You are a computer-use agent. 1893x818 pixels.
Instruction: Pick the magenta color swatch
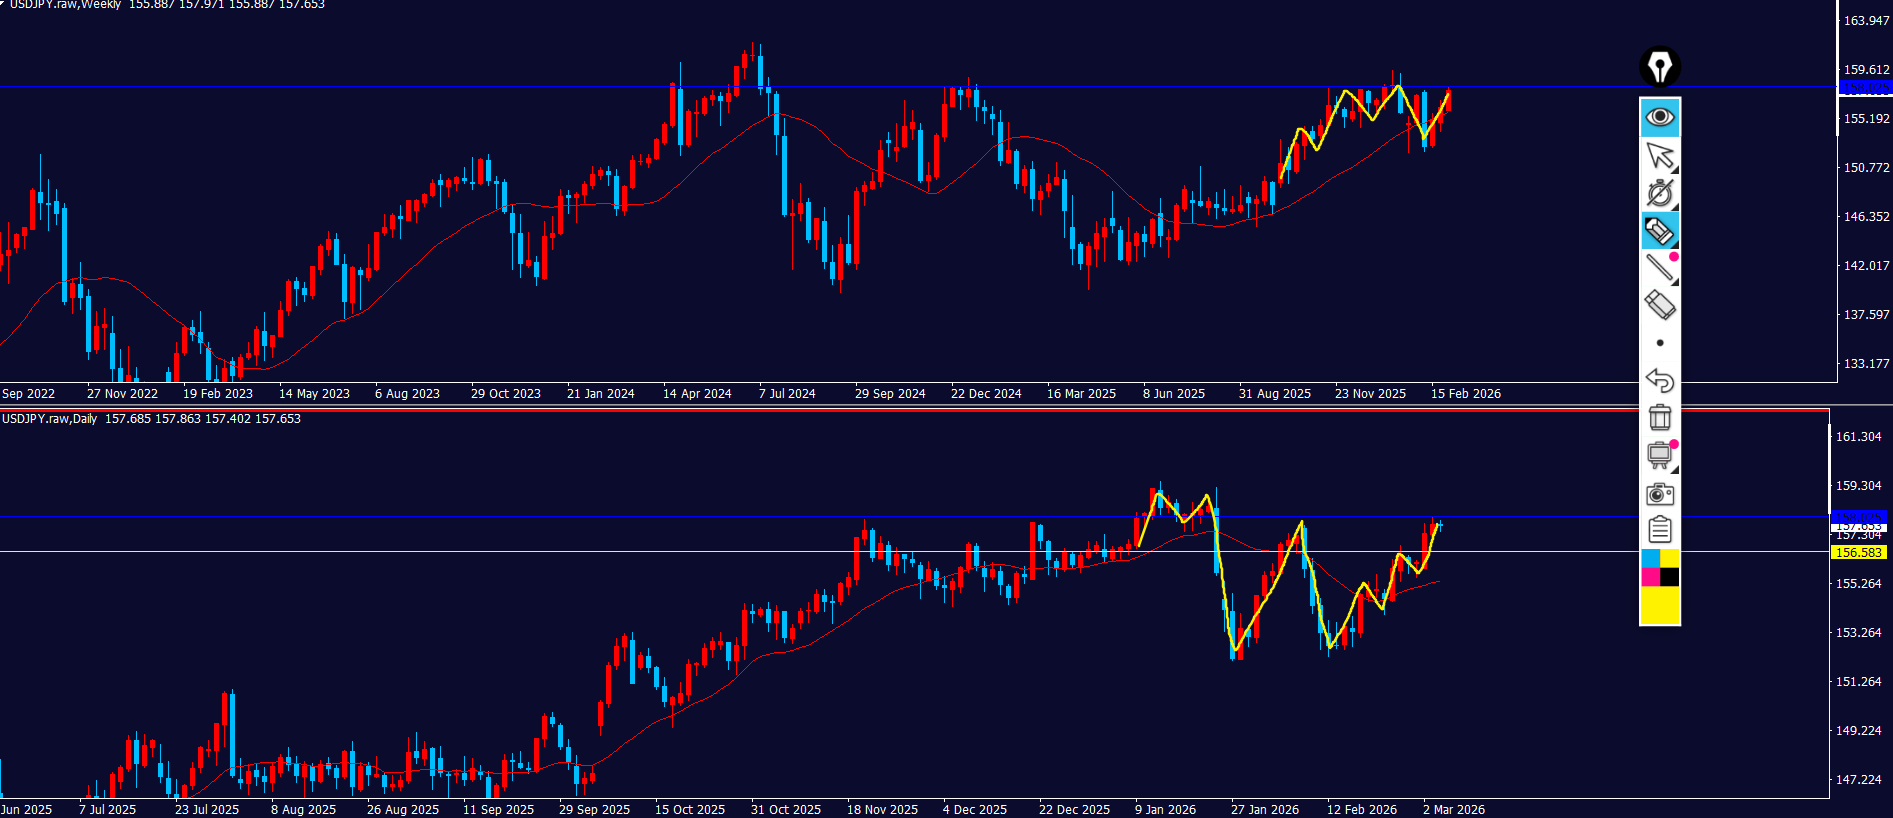[x=1650, y=577]
